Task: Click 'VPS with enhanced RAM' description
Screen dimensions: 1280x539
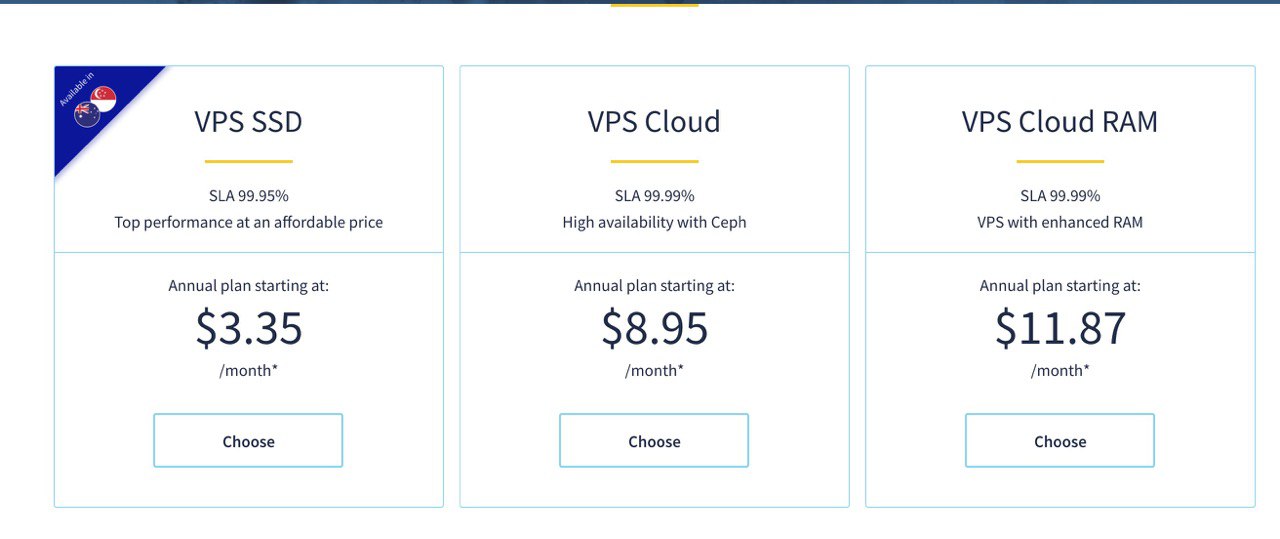Action: pyautogui.click(x=1060, y=222)
